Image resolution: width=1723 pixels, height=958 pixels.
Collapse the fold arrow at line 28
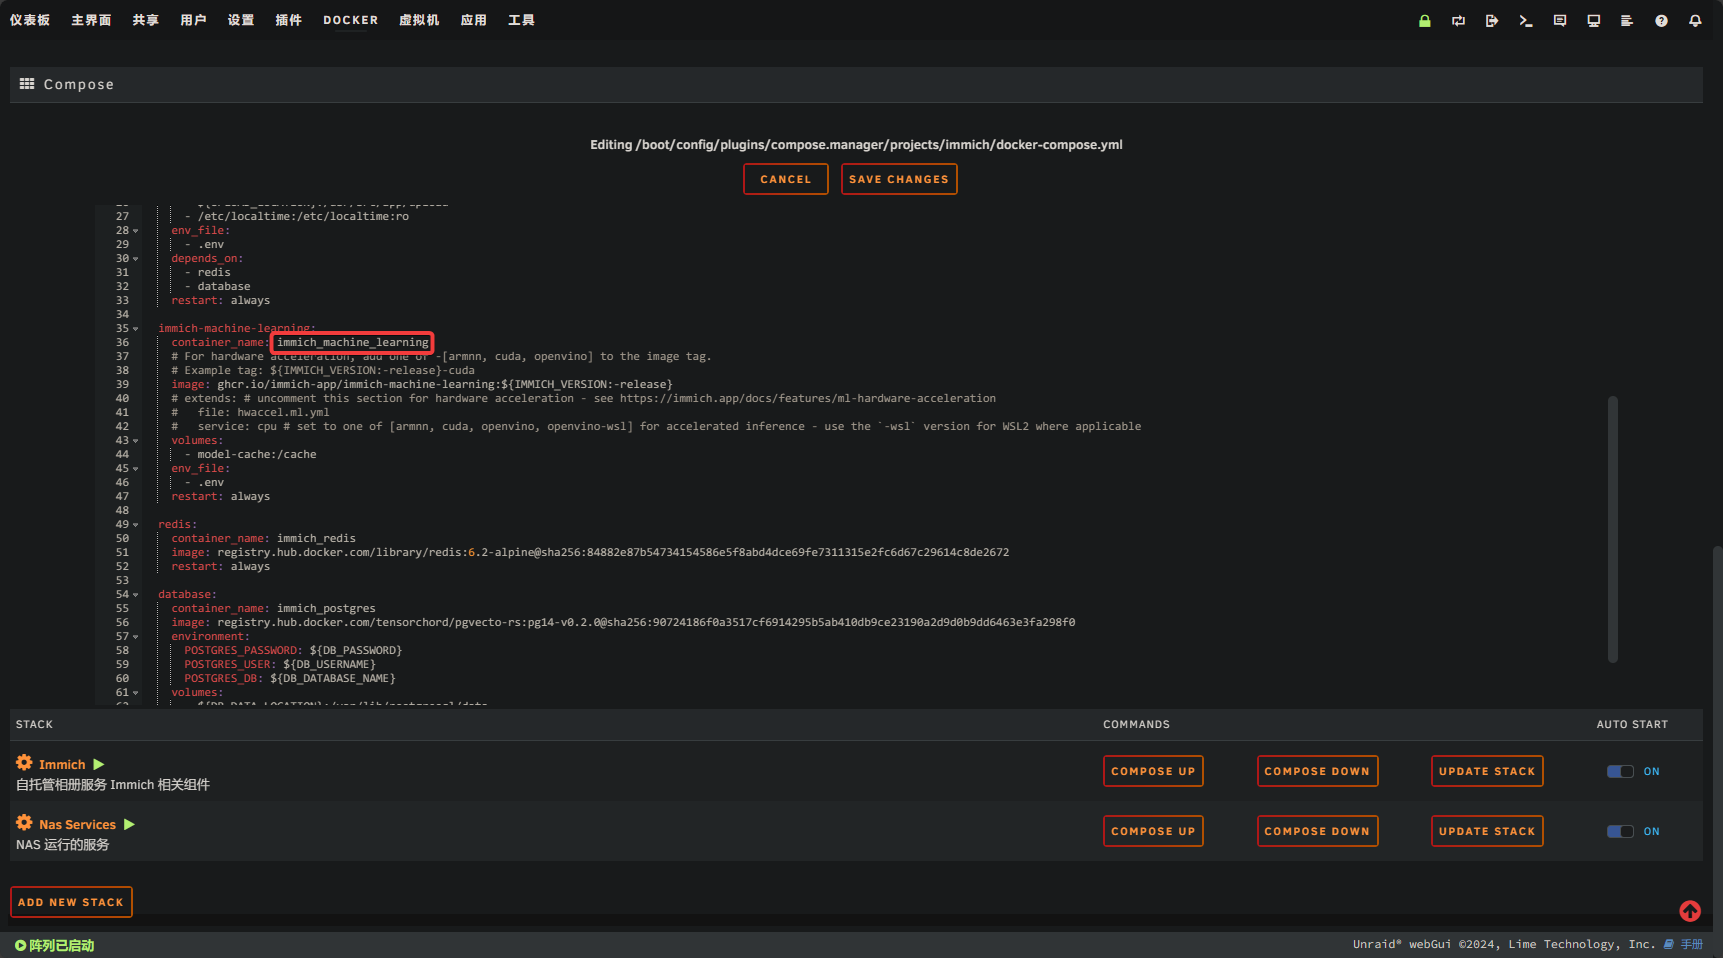click(136, 231)
